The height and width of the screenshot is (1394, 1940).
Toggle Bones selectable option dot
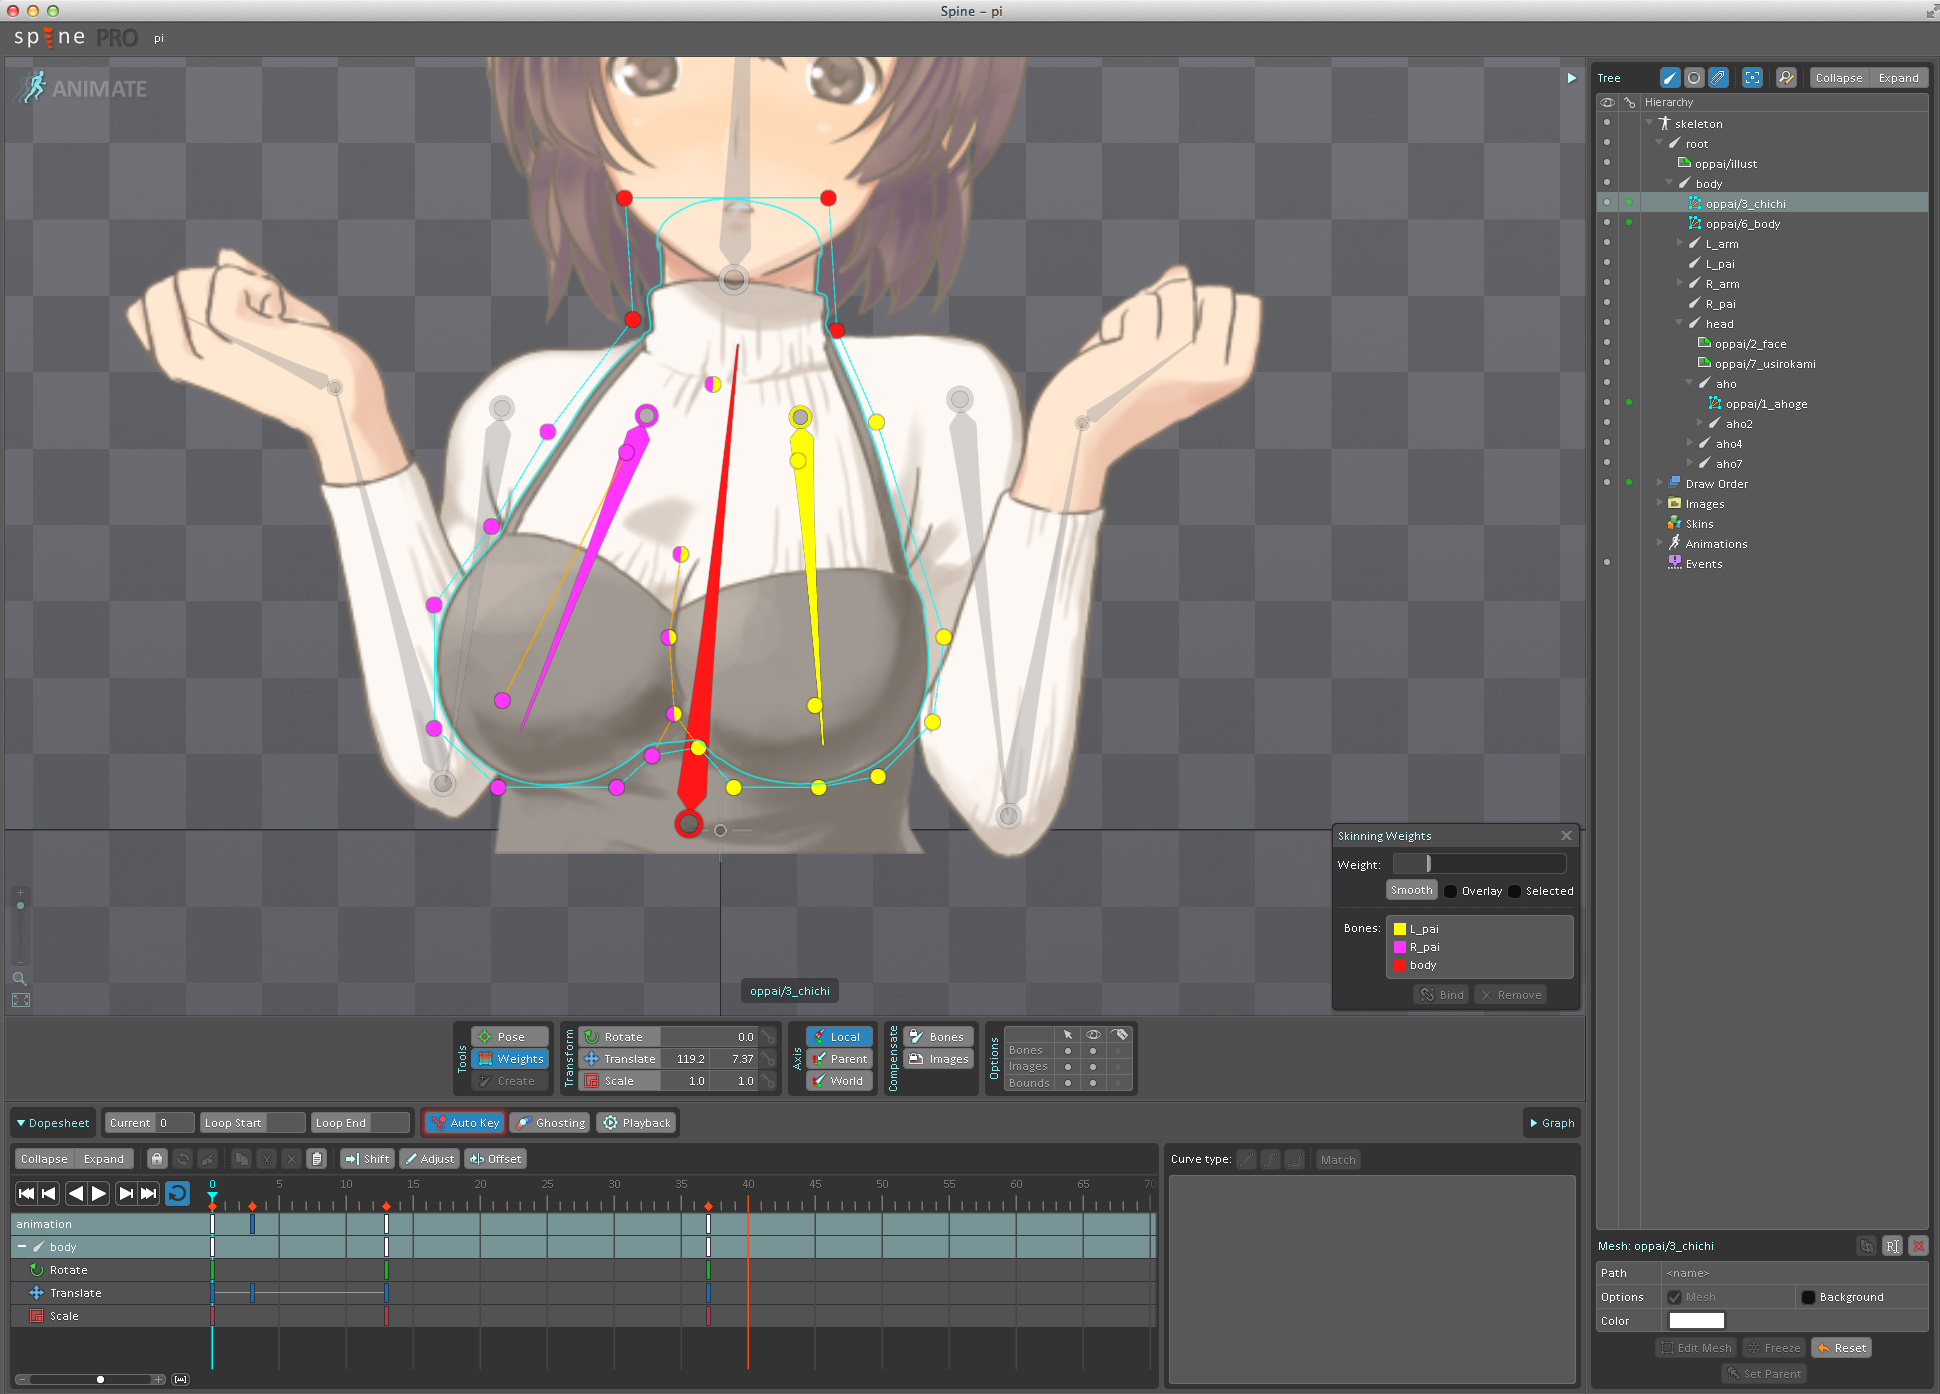1068,1051
